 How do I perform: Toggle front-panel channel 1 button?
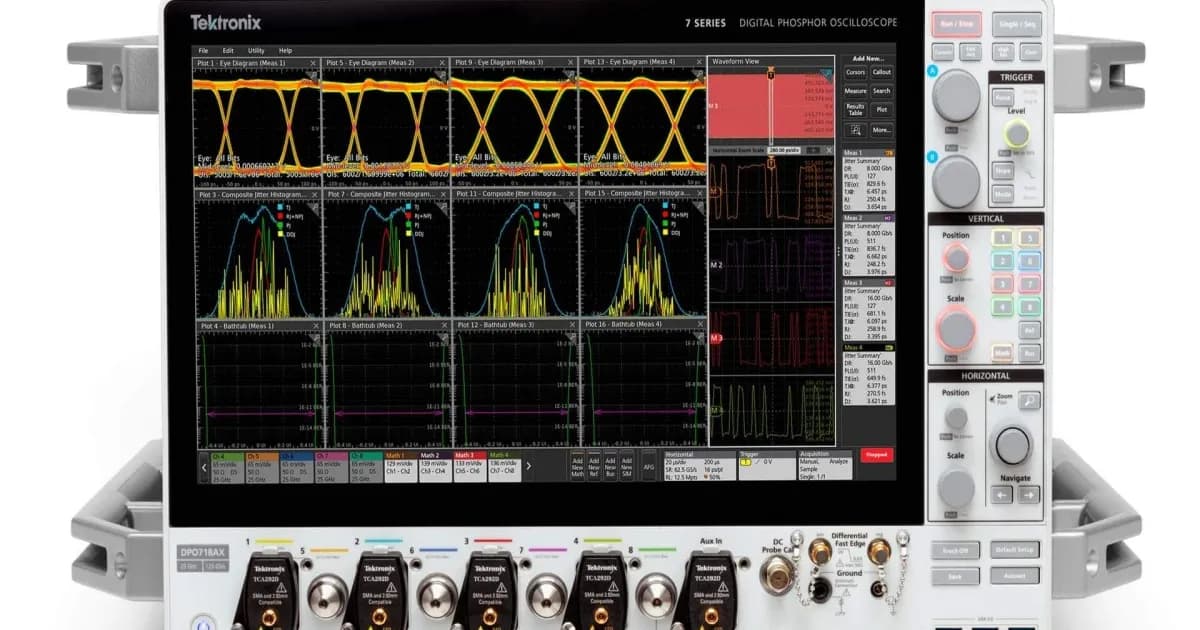[x=1002, y=239]
